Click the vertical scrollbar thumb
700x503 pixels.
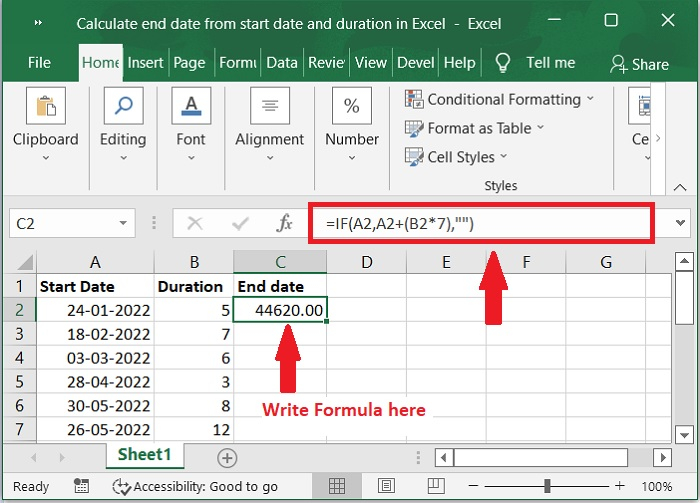pos(683,298)
